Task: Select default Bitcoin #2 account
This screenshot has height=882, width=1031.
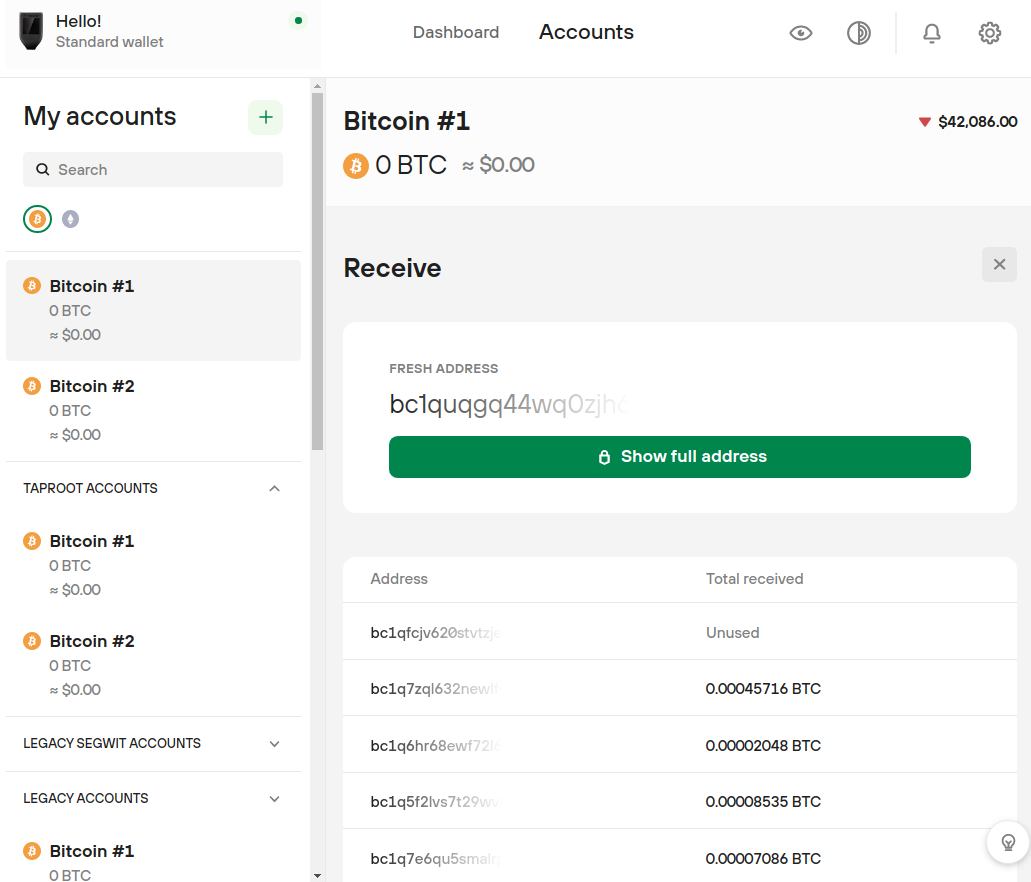Action: click(153, 410)
